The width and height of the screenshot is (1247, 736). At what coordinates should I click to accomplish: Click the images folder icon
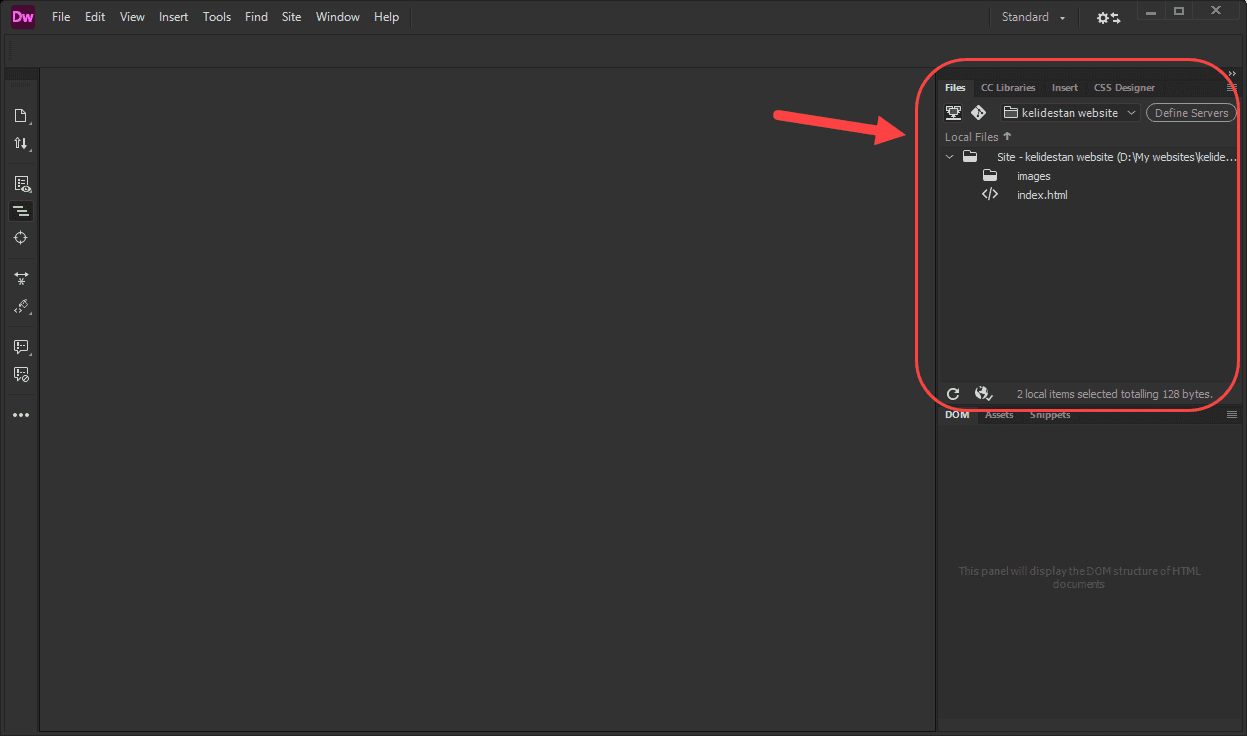(x=990, y=176)
